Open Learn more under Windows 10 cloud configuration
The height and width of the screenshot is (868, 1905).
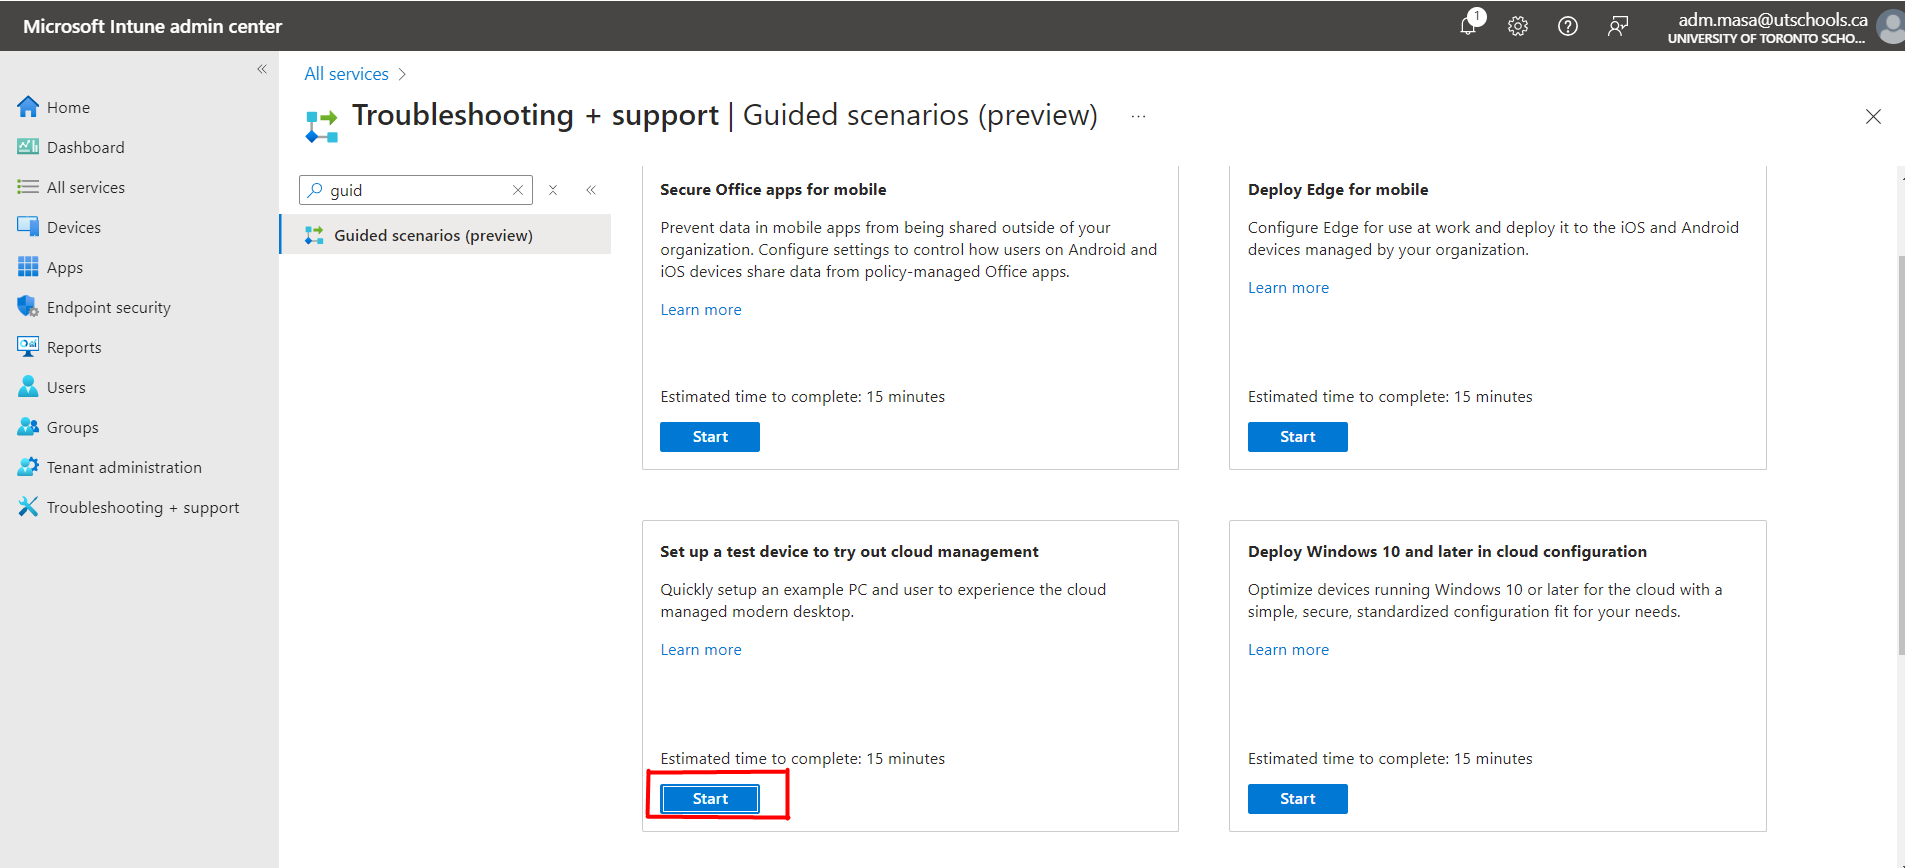(x=1288, y=650)
